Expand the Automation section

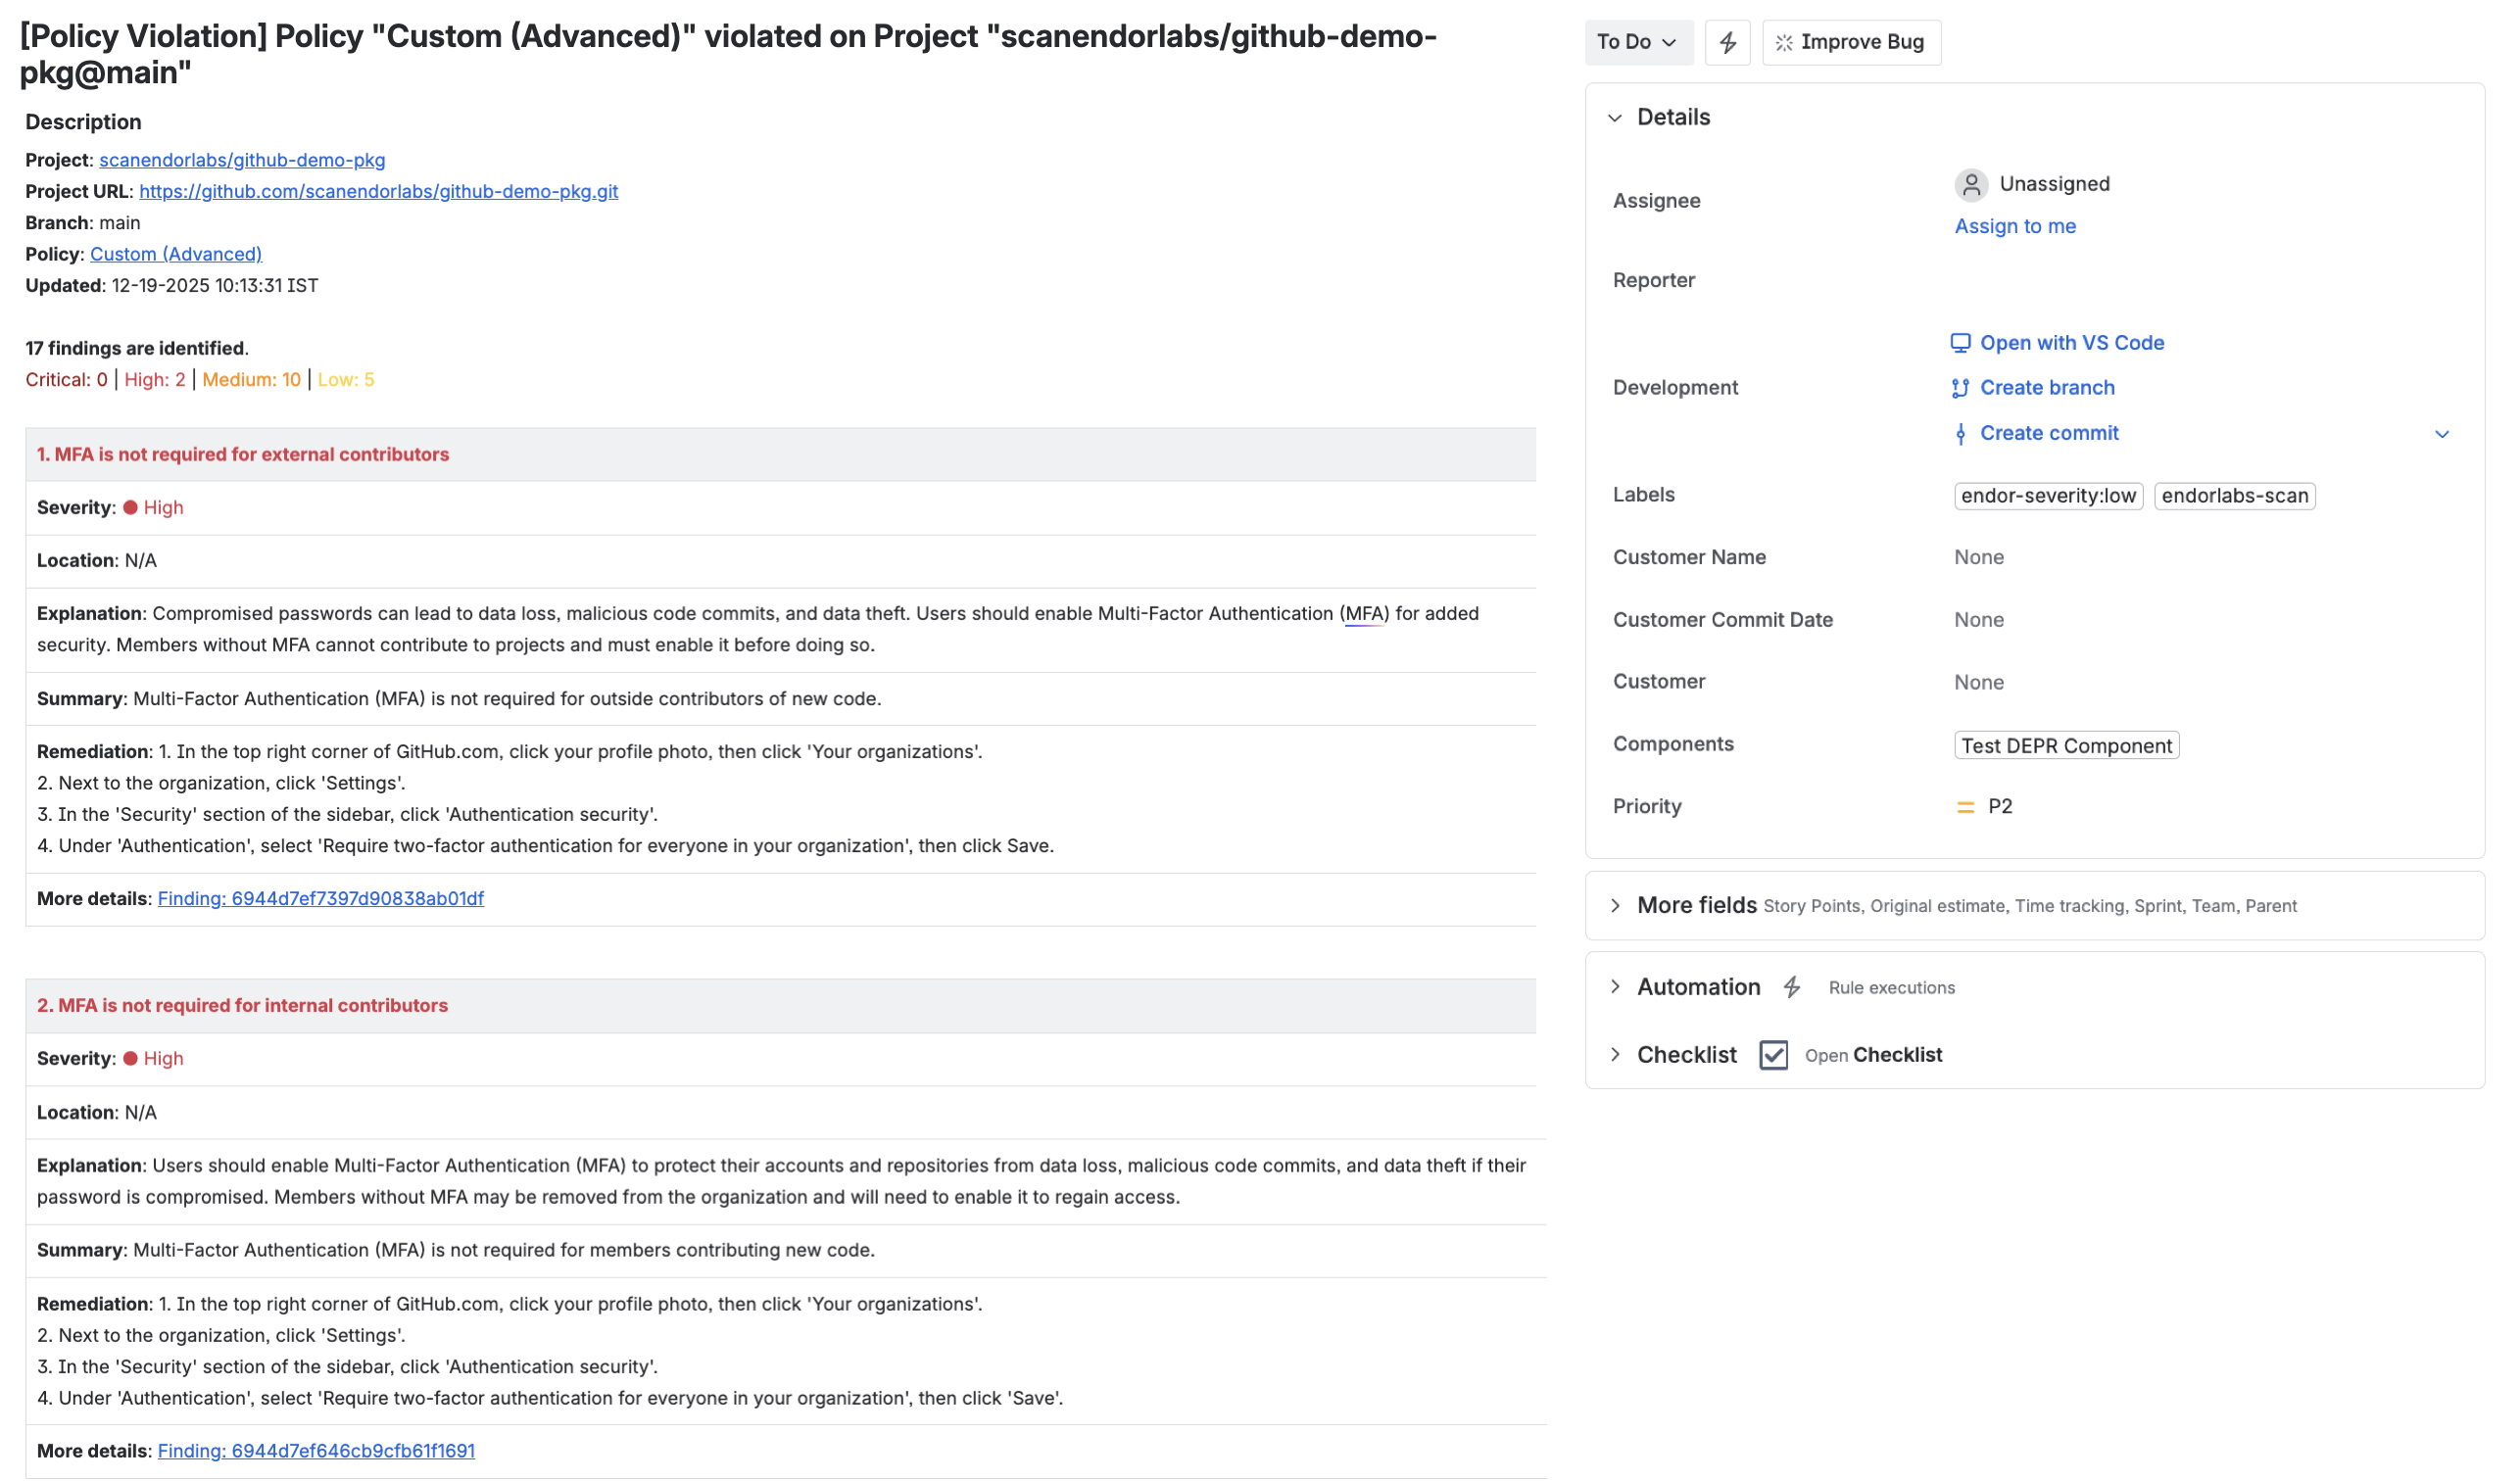click(1616, 987)
